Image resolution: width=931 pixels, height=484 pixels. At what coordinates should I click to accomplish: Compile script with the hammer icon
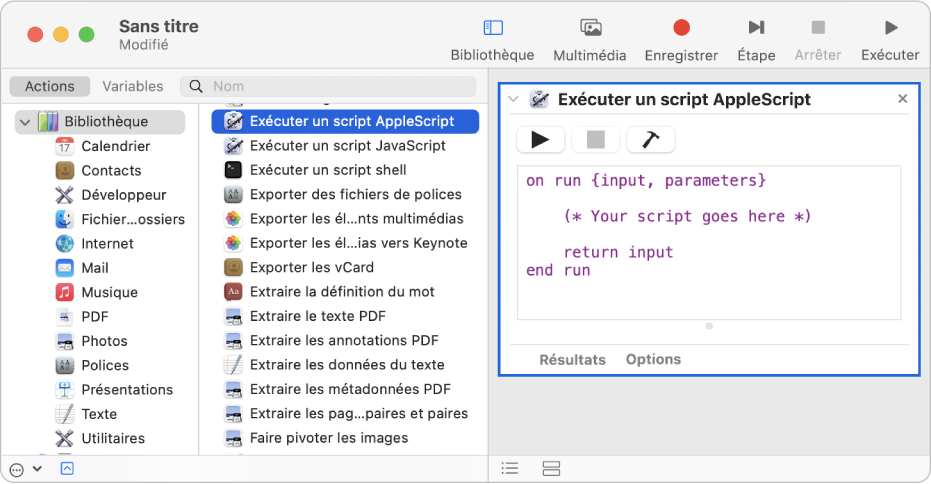point(651,140)
